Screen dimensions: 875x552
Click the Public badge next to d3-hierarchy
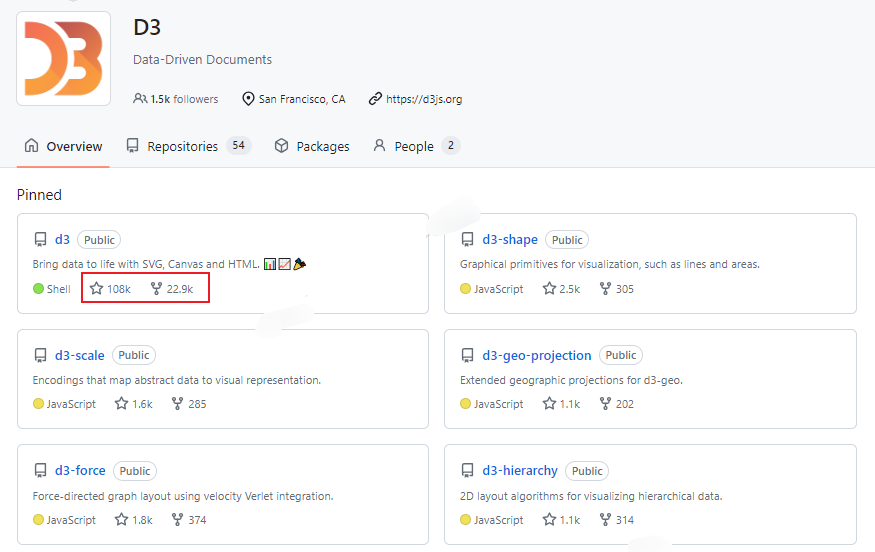click(x=587, y=471)
